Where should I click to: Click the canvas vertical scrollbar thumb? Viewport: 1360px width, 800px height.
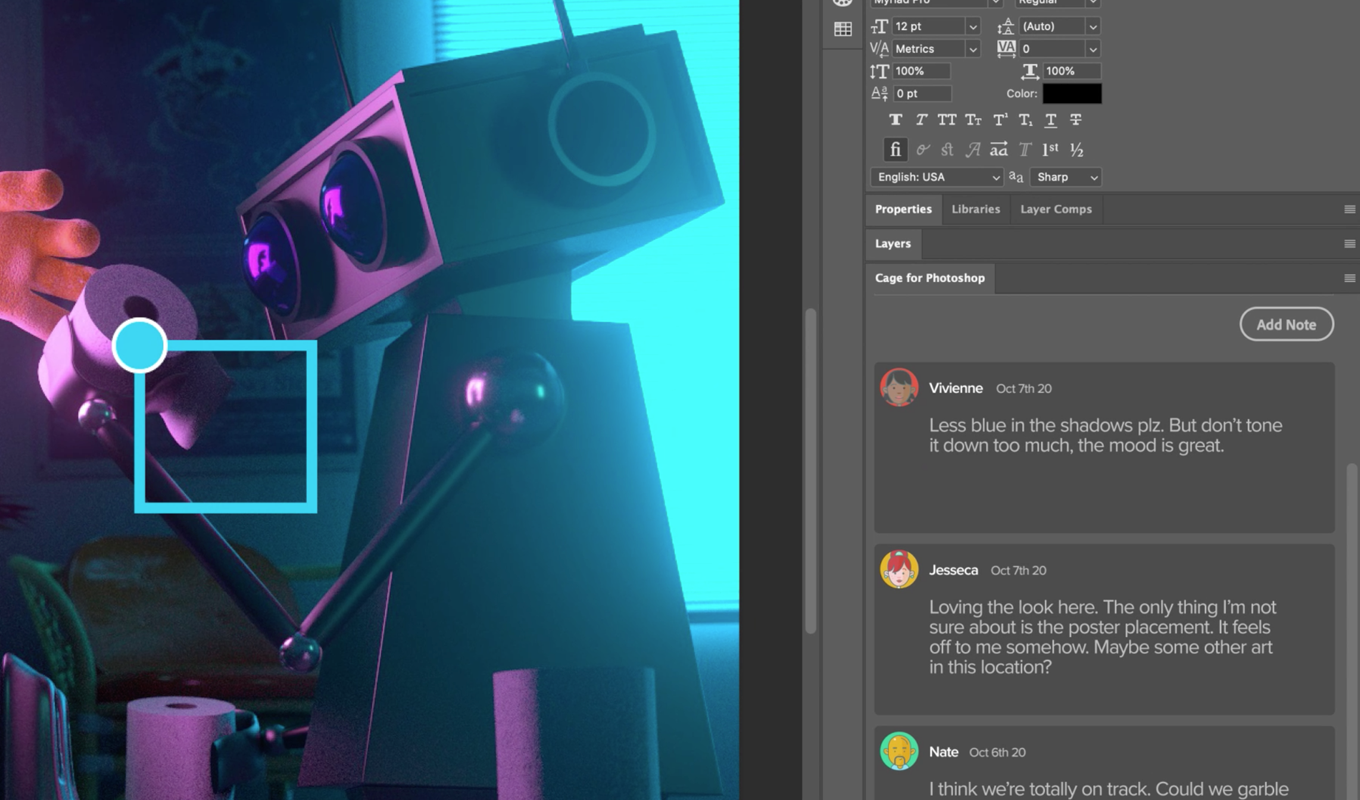[809, 470]
